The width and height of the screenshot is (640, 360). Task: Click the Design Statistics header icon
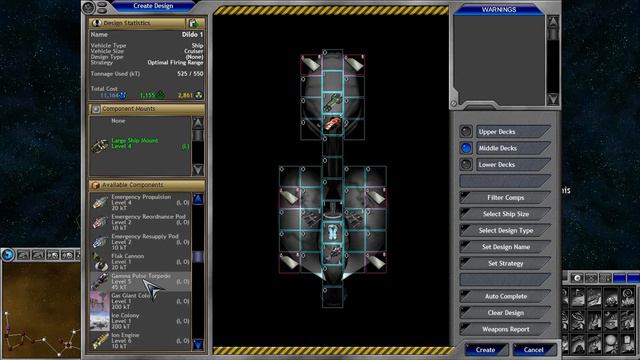pos(96,23)
